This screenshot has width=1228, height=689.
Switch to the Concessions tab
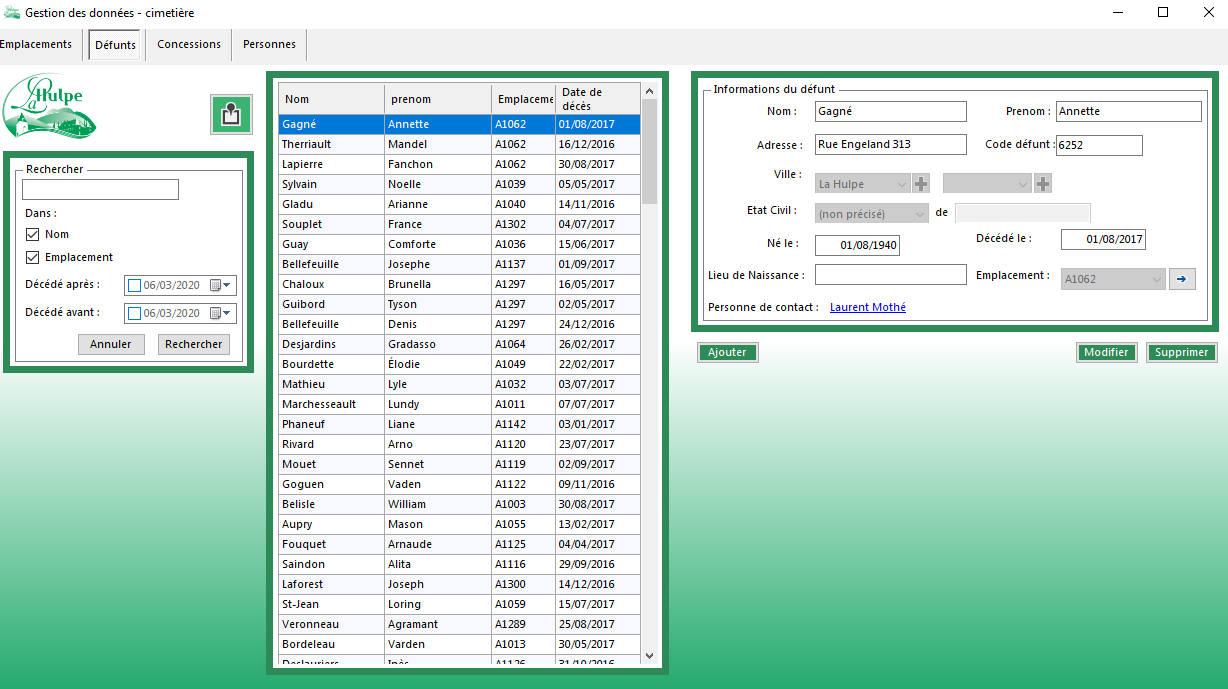click(189, 45)
